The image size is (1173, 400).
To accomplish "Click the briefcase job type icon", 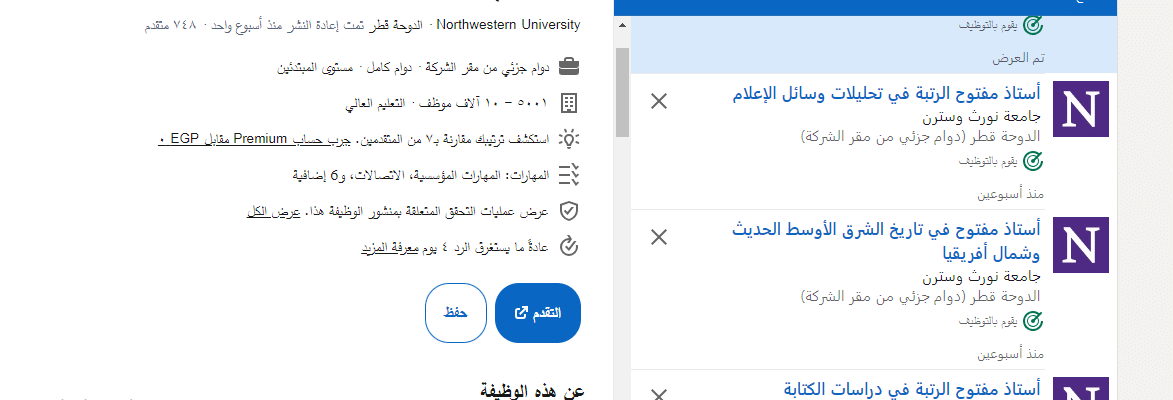I will [569, 67].
